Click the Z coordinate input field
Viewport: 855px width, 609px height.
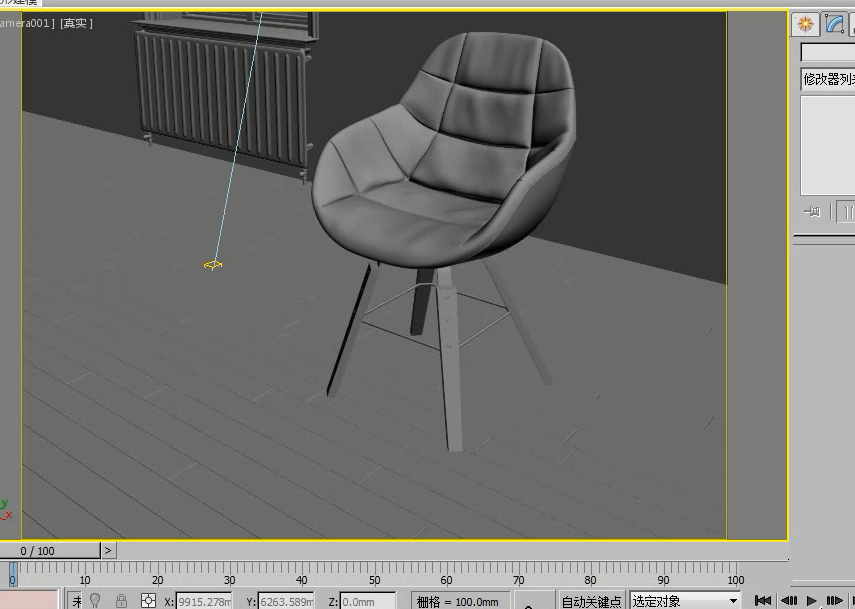[x=368, y=602]
